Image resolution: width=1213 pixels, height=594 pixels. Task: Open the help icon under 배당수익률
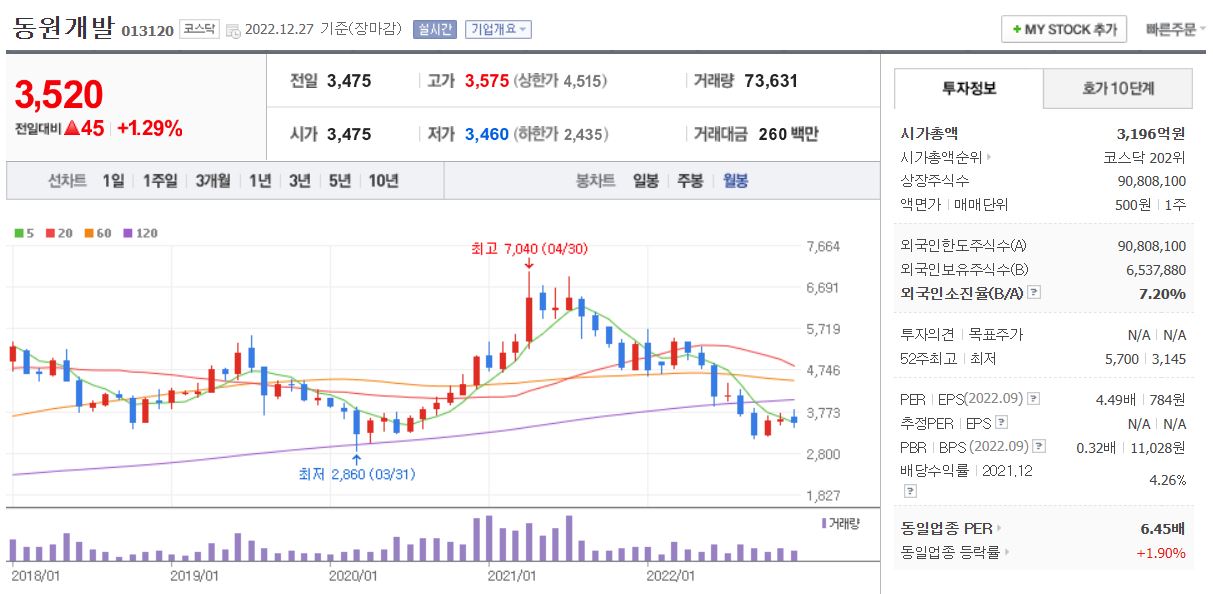click(908, 491)
